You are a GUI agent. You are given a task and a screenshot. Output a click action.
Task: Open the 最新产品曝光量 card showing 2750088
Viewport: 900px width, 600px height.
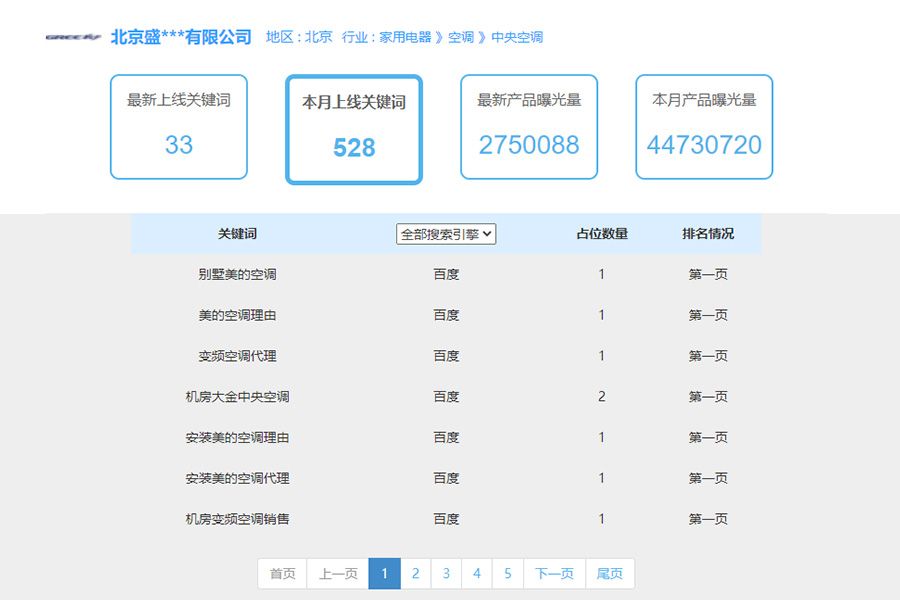coord(528,126)
